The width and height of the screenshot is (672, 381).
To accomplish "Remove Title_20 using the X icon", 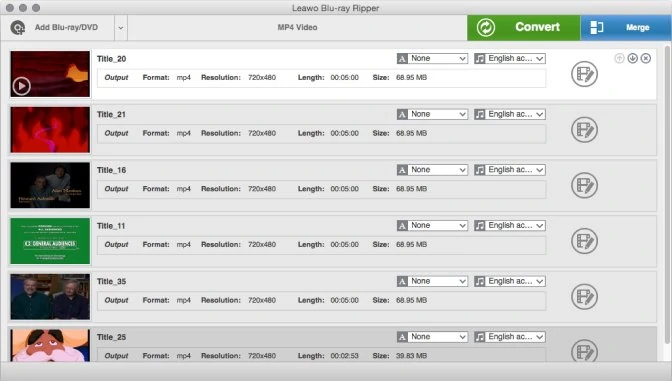I will (646, 58).
